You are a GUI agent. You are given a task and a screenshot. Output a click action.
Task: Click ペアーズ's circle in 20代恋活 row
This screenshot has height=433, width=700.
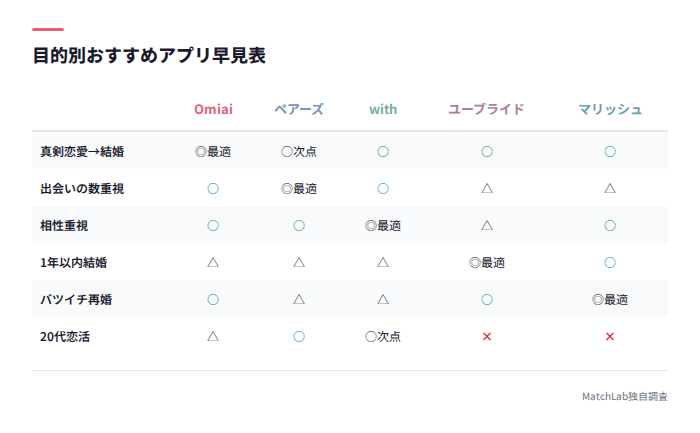(x=299, y=337)
